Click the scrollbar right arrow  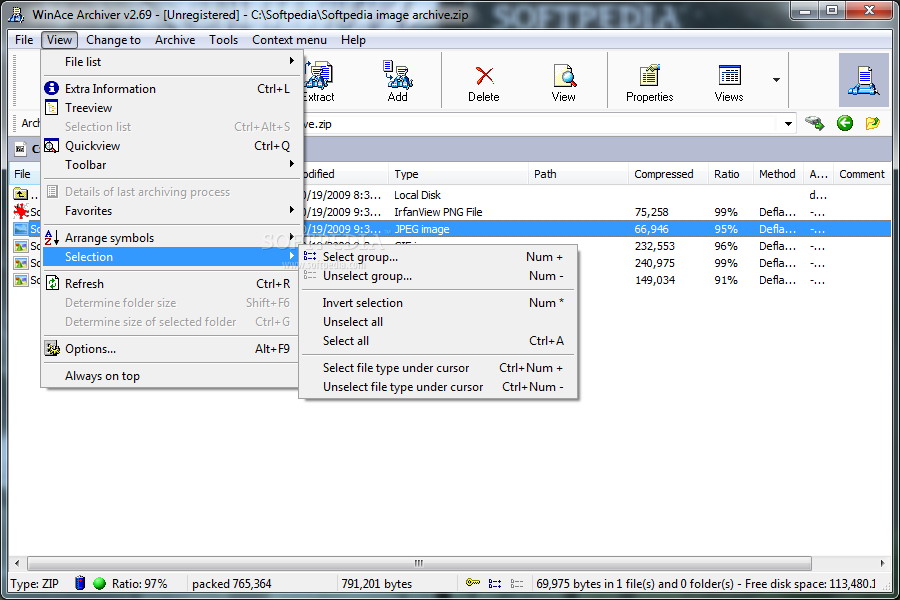(882, 563)
